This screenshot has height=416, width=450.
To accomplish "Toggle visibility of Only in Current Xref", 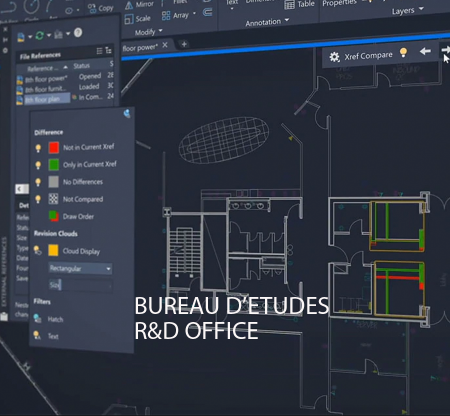I will tap(38, 165).
